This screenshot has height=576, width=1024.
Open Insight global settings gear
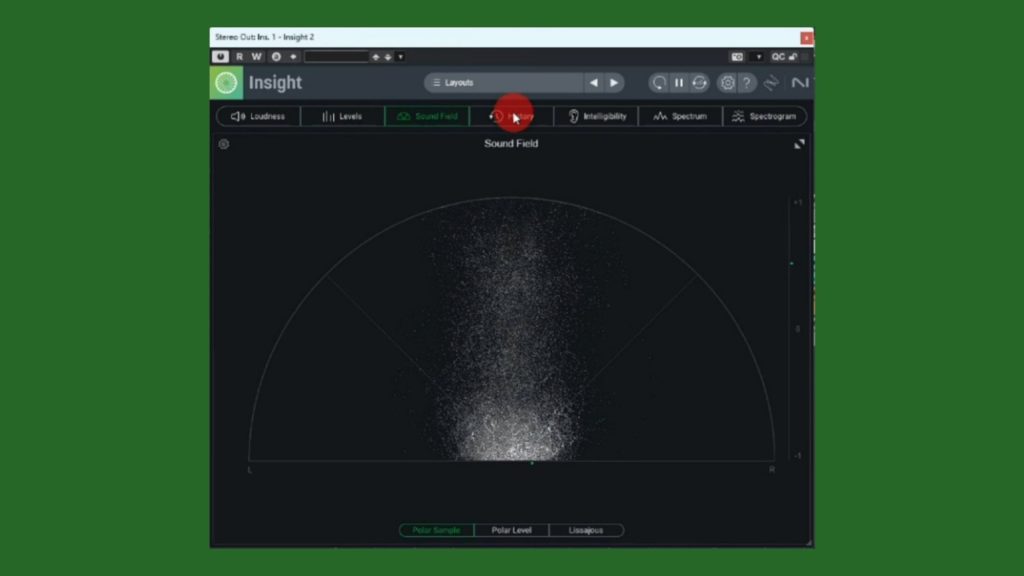727,83
